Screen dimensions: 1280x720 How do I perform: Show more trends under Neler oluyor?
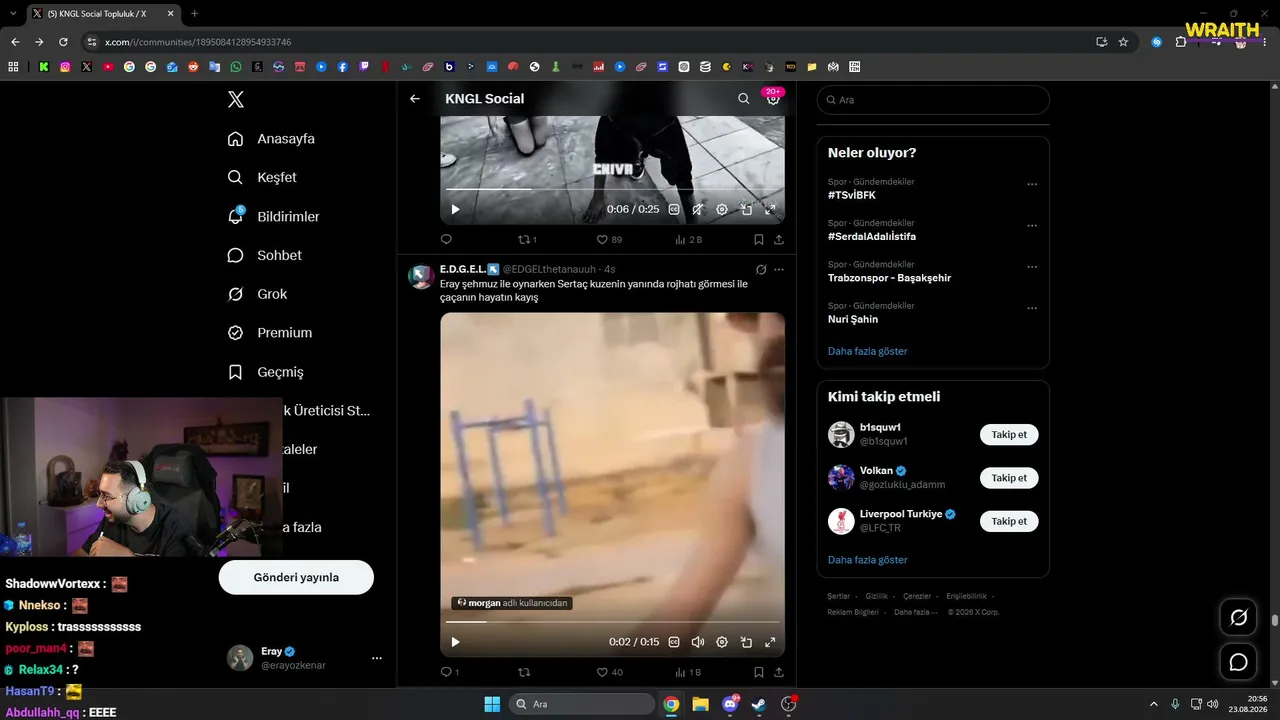coord(867,352)
